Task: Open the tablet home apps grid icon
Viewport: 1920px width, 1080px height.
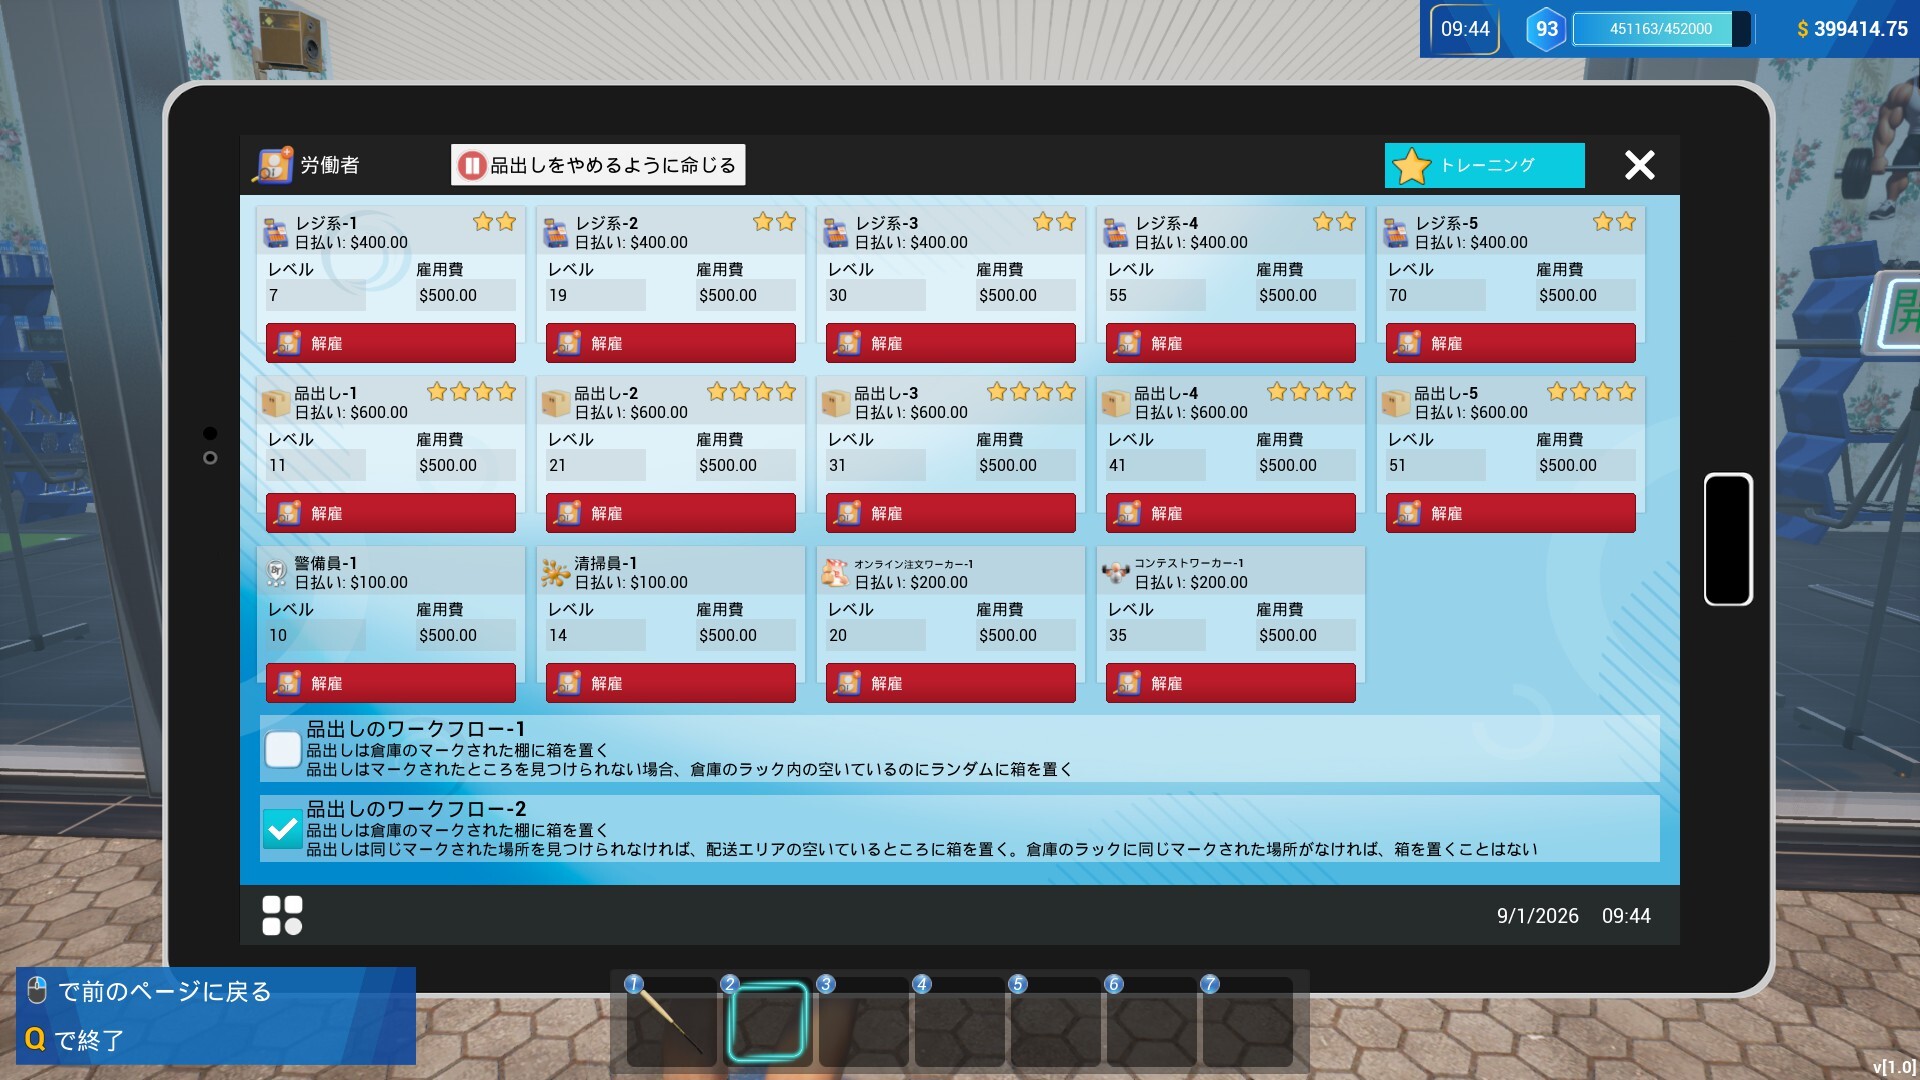Action: pos(282,915)
